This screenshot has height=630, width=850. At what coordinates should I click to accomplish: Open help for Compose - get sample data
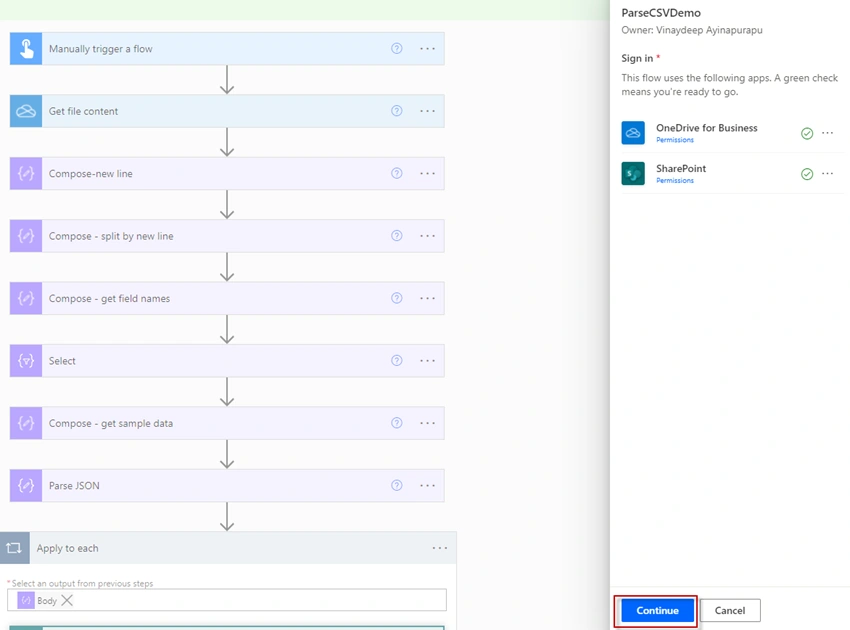(397, 422)
